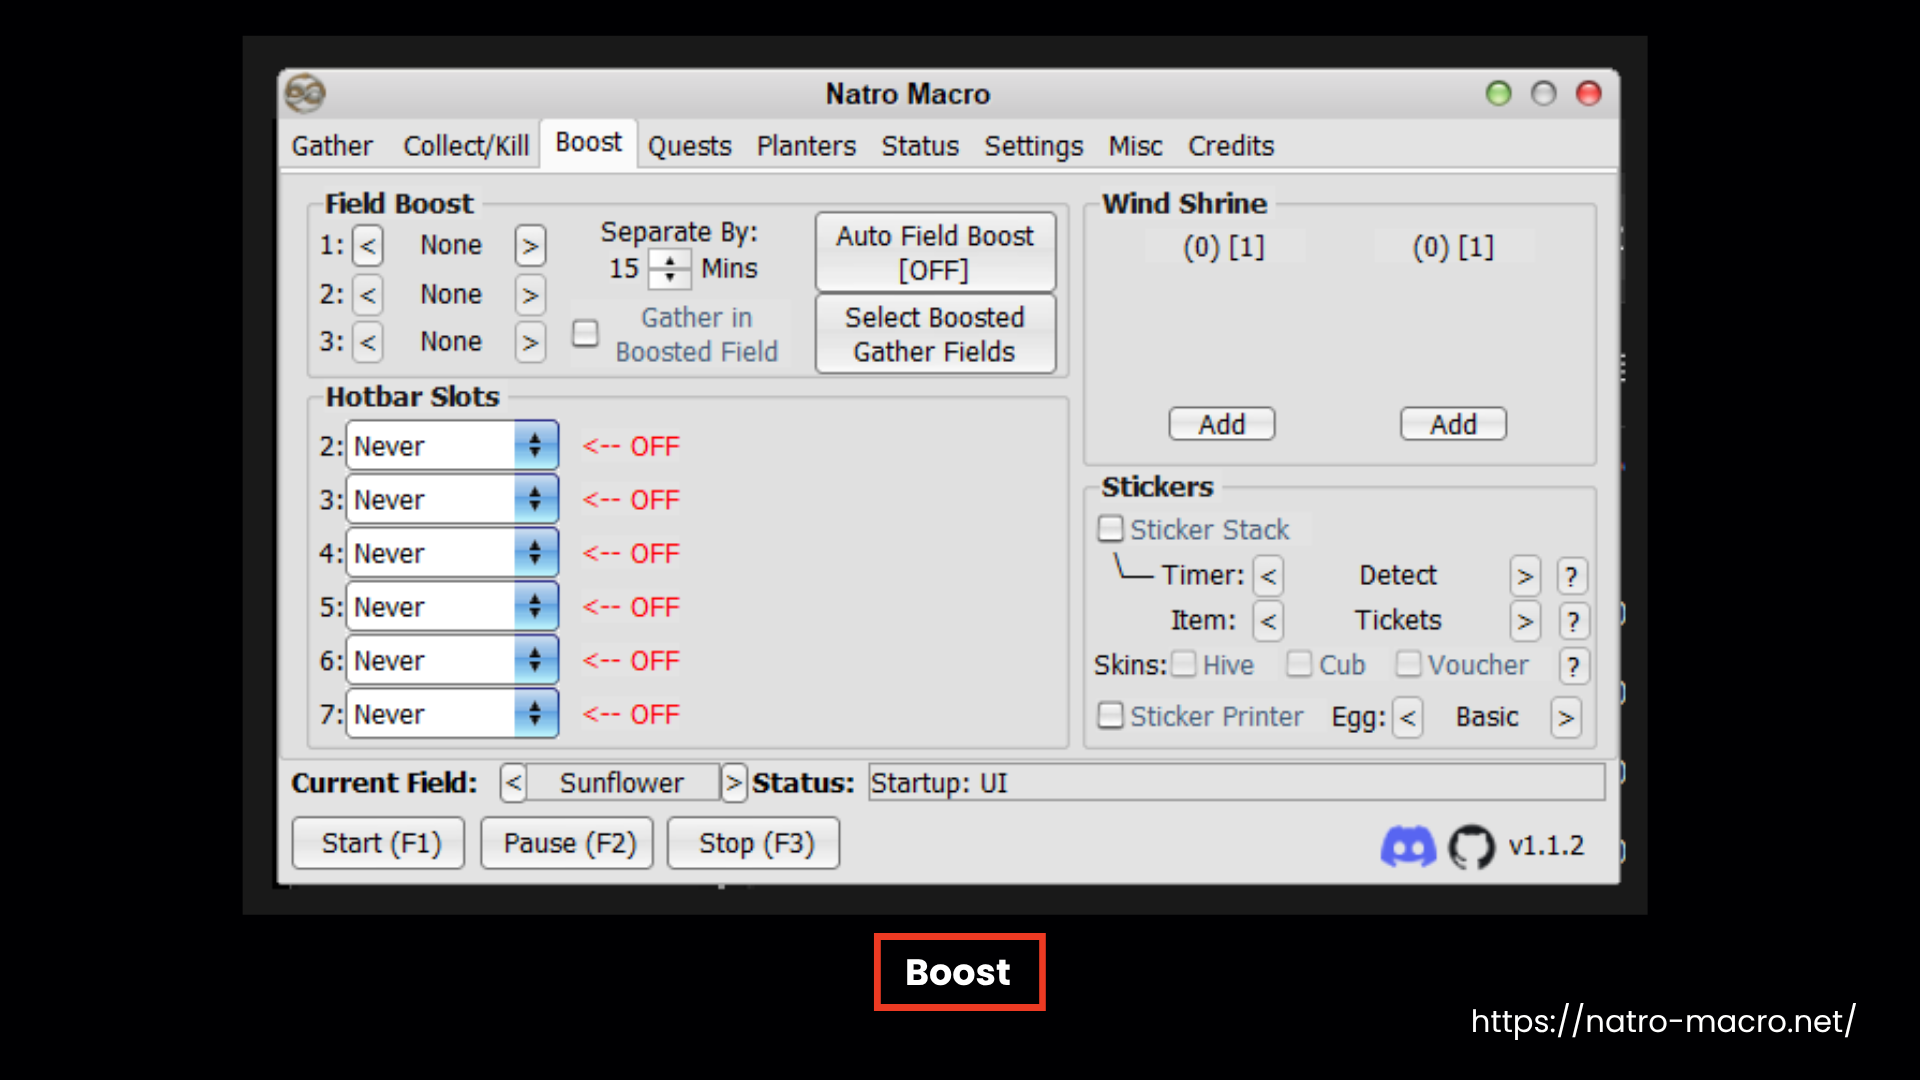Click previous arrow for Sticker Item
1920x1080 pixels.
tap(1268, 621)
